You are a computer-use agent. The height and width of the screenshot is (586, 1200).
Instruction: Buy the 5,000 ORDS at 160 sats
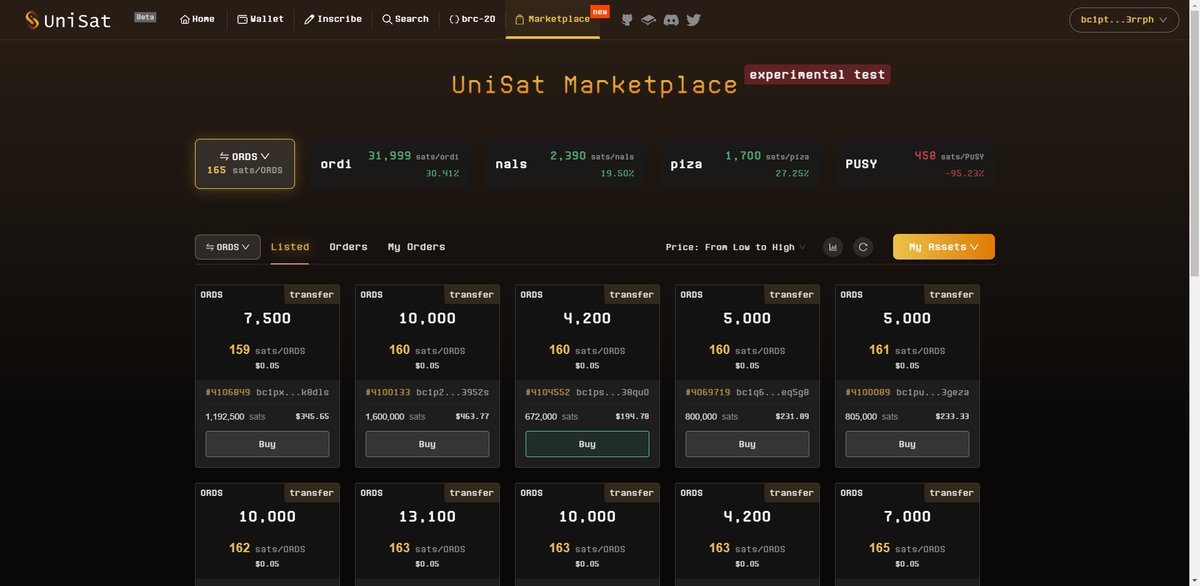tap(747, 444)
